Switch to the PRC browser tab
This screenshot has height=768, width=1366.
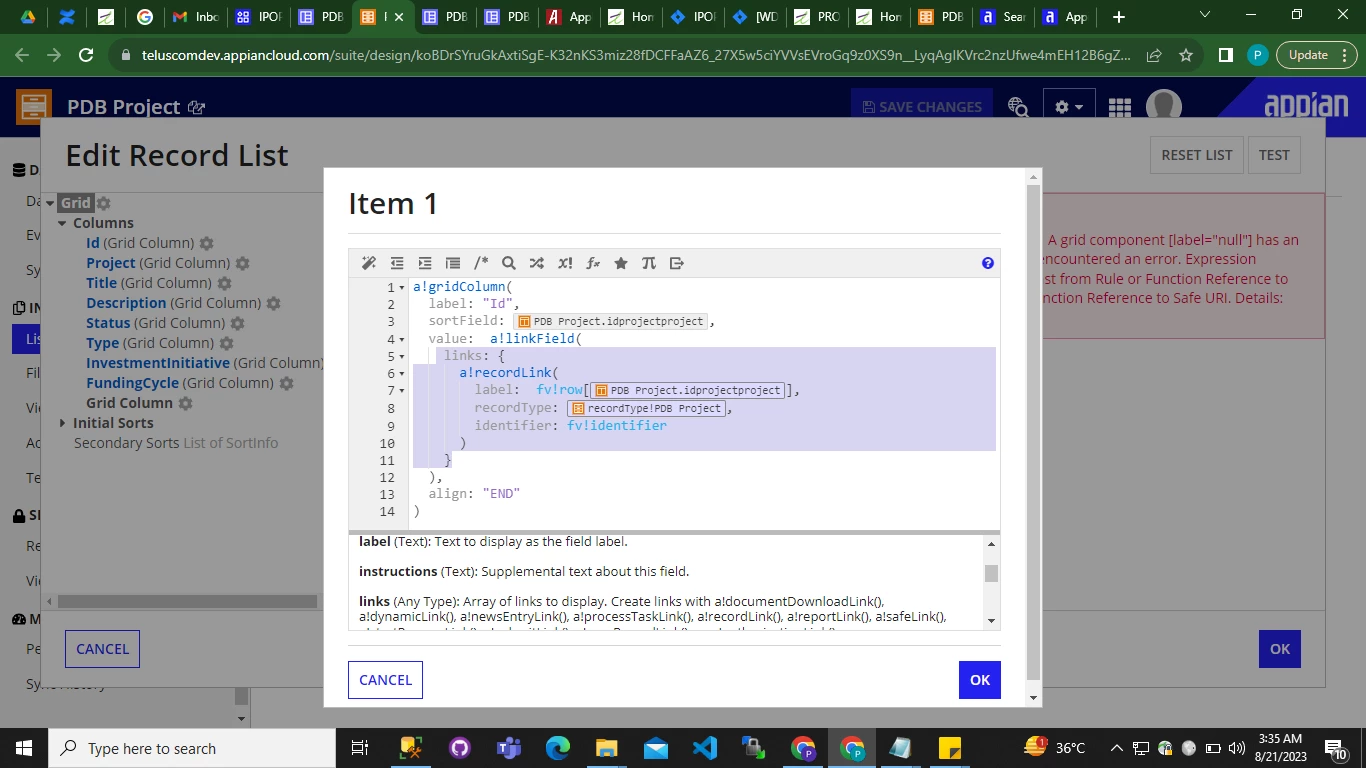click(815, 17)
